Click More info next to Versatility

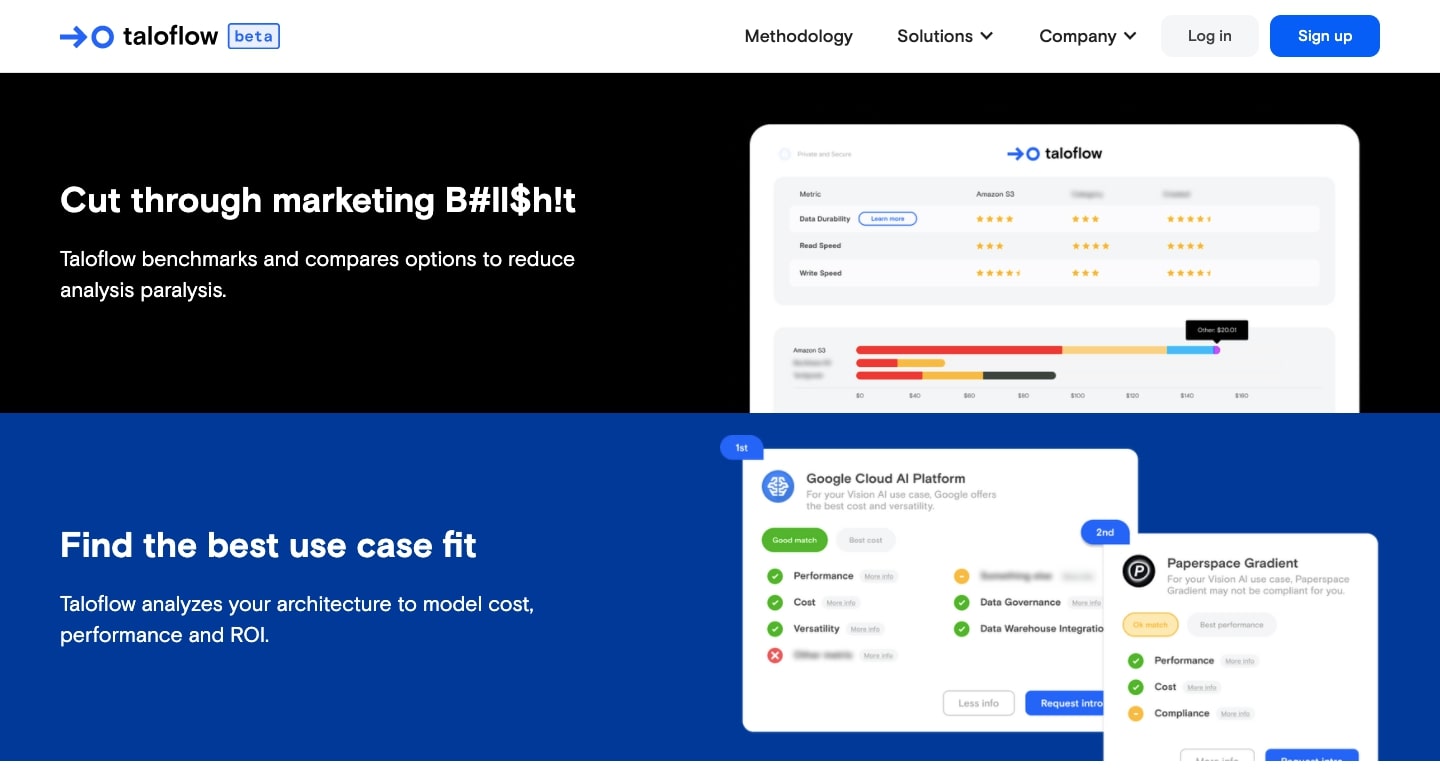pyautogui.click(x=865, y=630)
